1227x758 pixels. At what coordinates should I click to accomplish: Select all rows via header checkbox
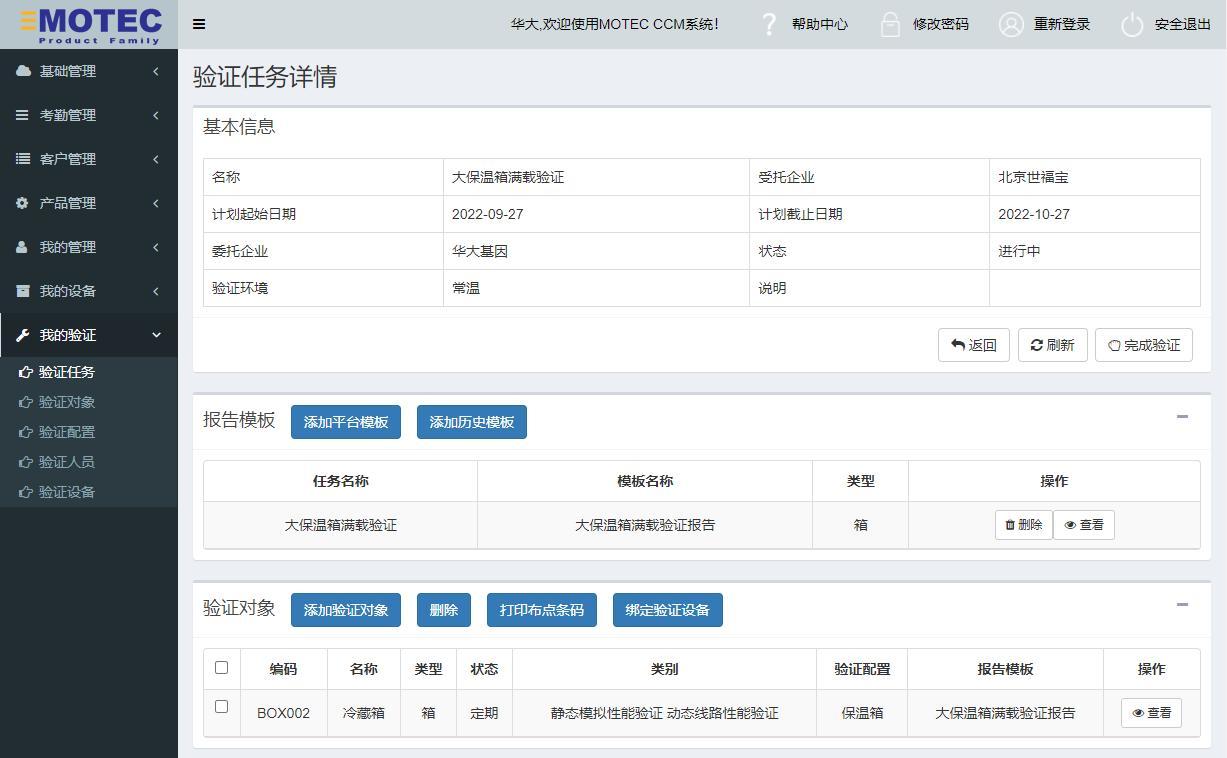click(x=222, y=668)
